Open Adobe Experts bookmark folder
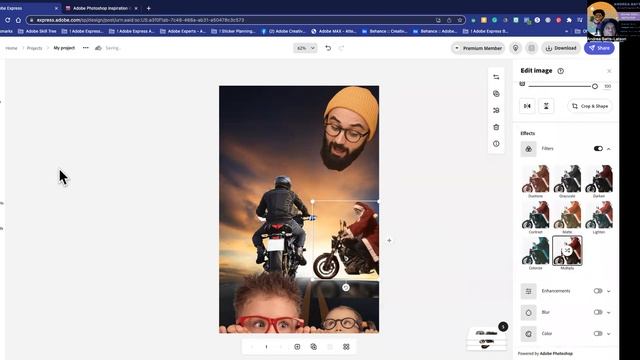 pyautogui.click(x=183, y=31)
